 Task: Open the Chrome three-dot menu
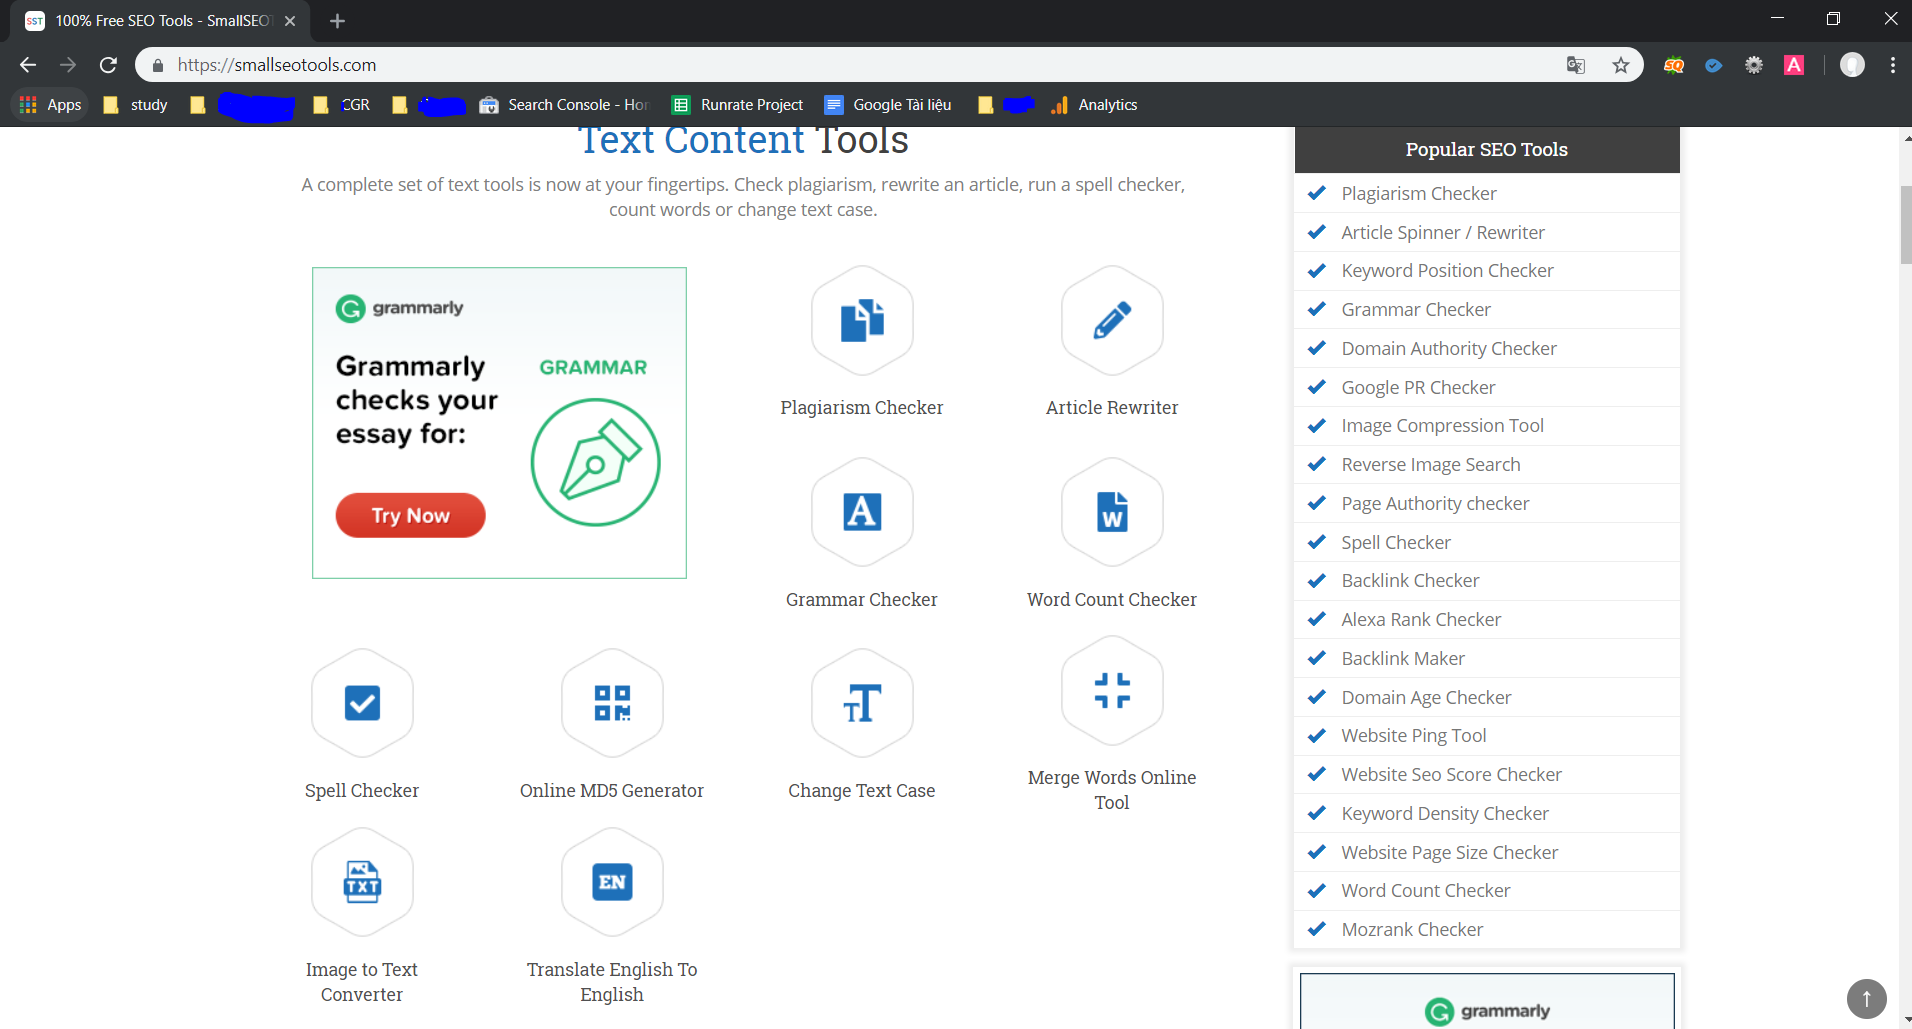tap(1893, 65)
